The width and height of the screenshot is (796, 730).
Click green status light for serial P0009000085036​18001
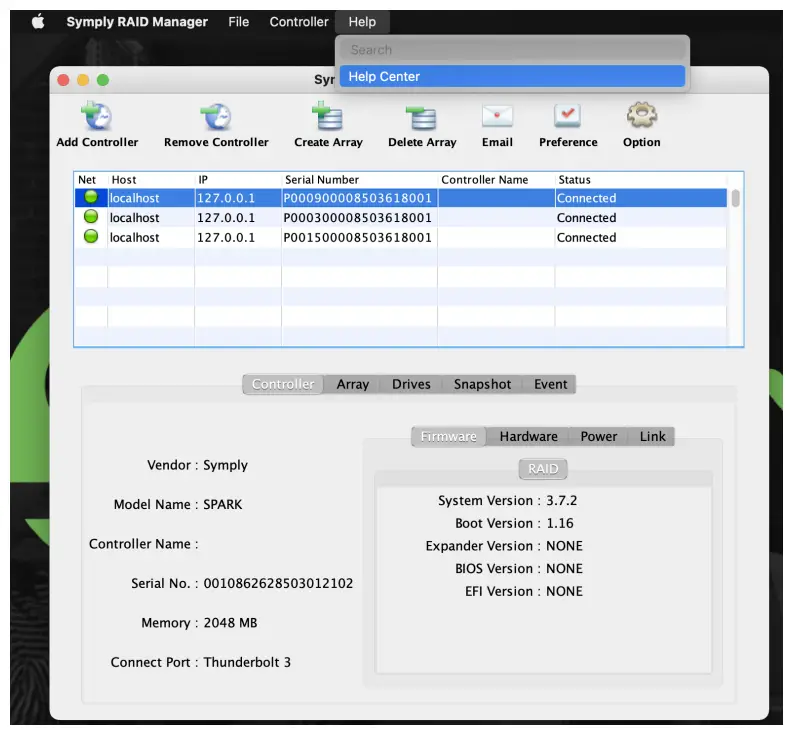click(91, 197)
